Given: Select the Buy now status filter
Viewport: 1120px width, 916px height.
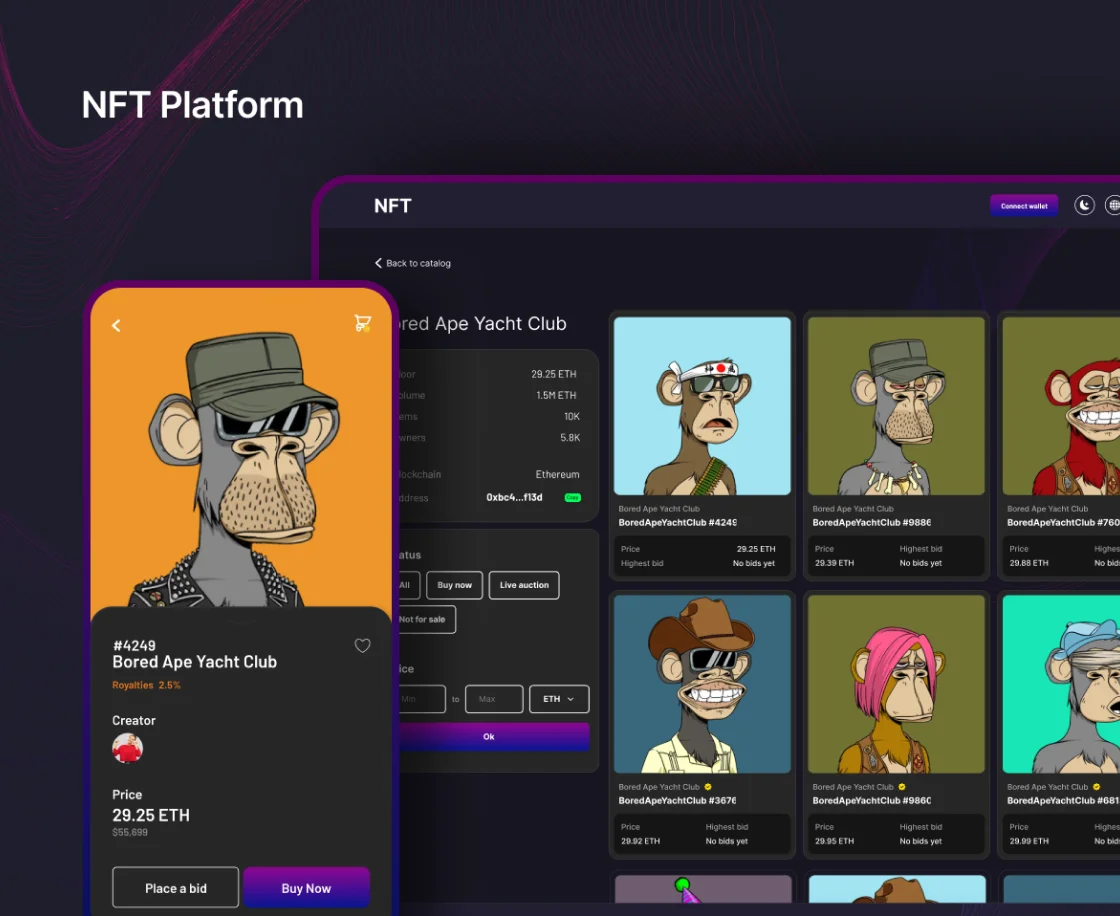Looking at the screenshot, I should click(x=454, y=585).
